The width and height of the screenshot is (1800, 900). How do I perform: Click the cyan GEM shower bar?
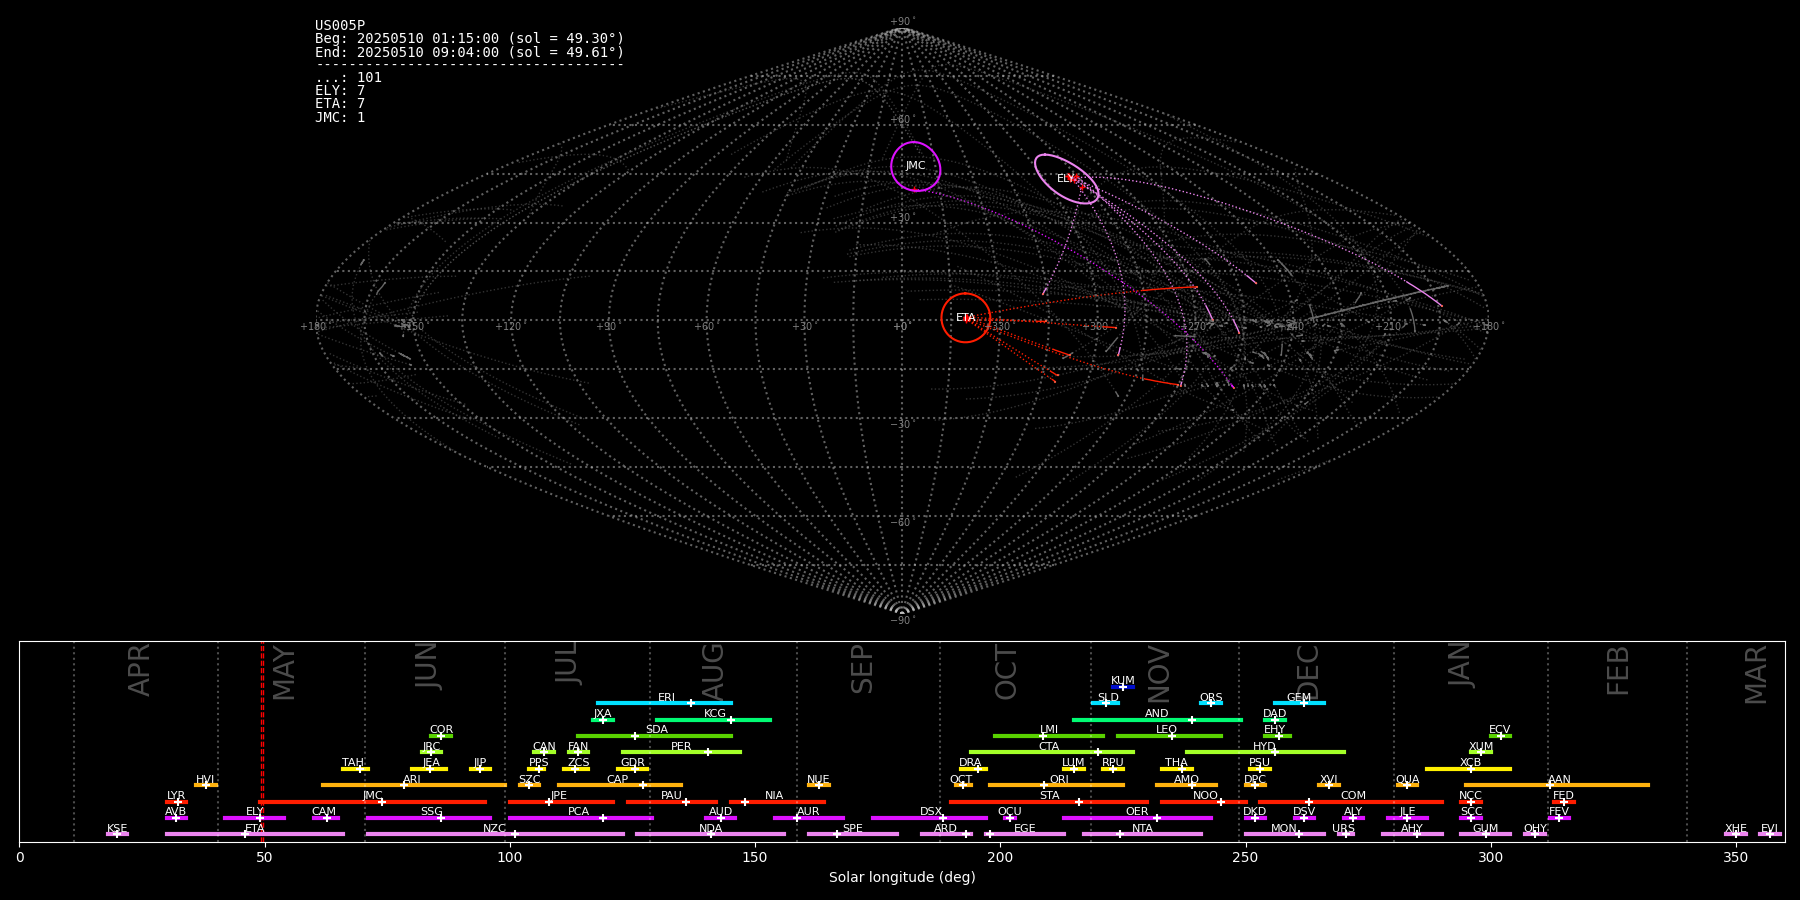pyautogui.click(x=1299, y=703)
